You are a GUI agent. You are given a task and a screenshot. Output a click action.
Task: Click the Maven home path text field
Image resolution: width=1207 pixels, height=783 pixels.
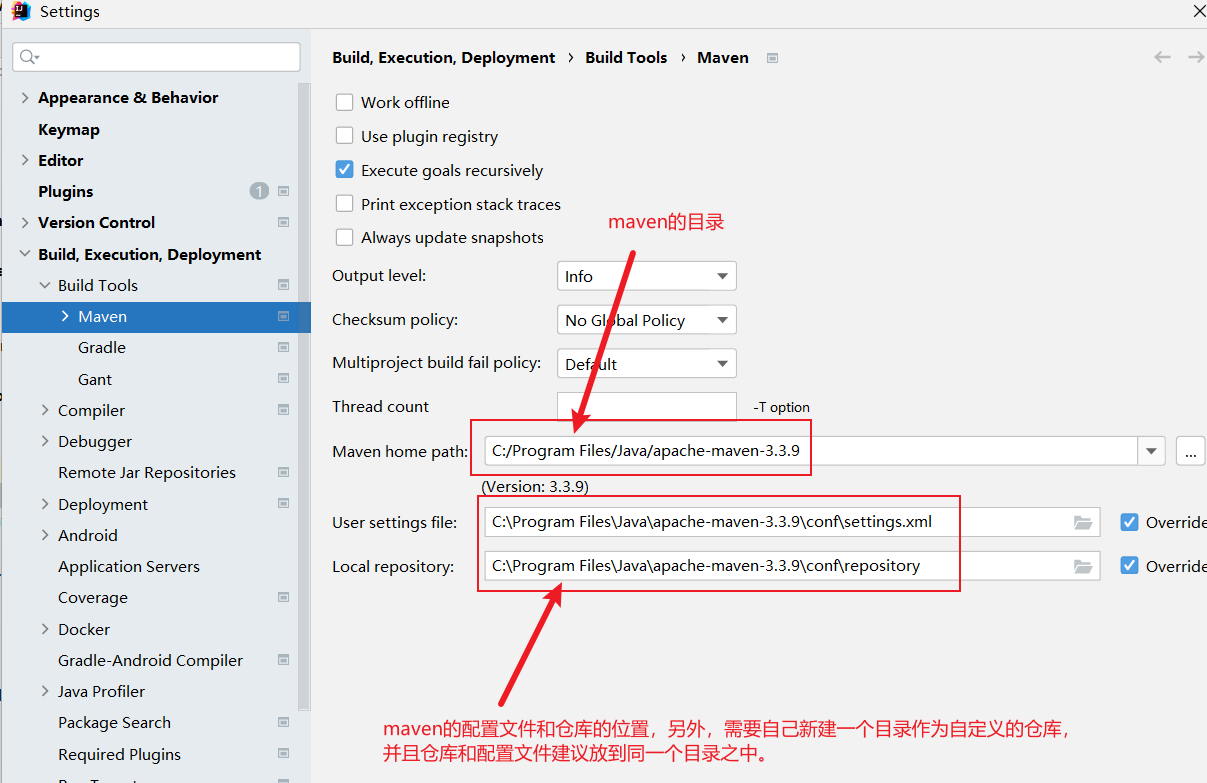point(811,451)
